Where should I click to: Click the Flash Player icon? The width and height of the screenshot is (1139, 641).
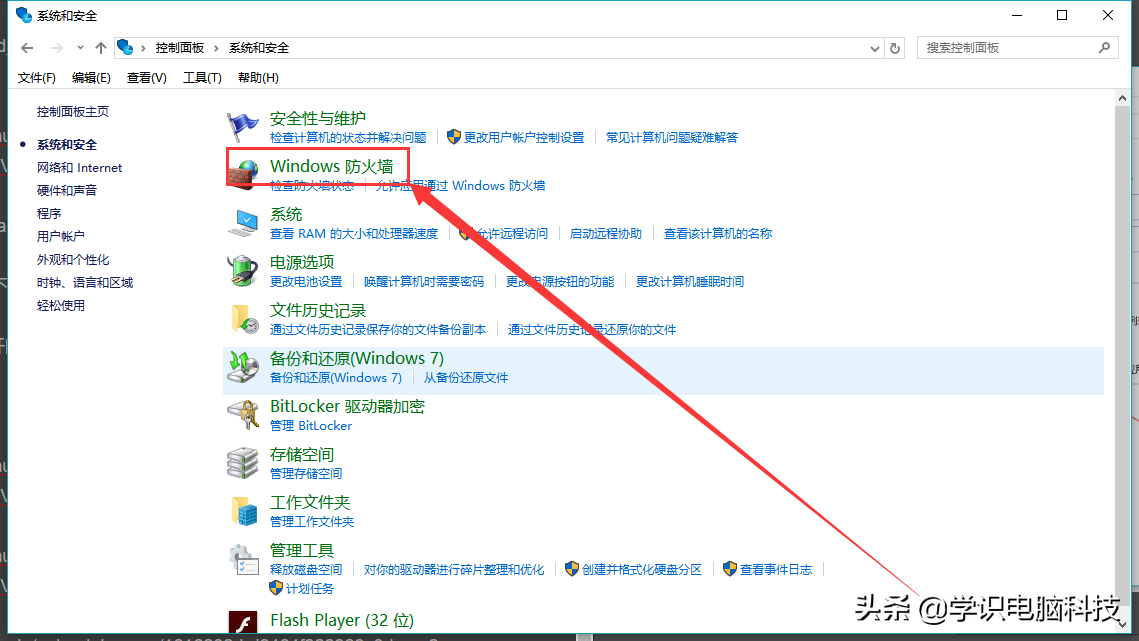point(243,623)
